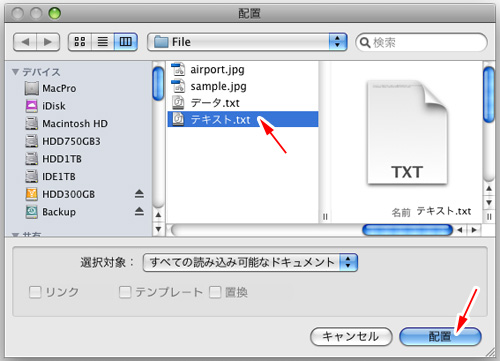
Task: Click the preview pane vertical scrollbar thumb
Action: click(489, 94)
